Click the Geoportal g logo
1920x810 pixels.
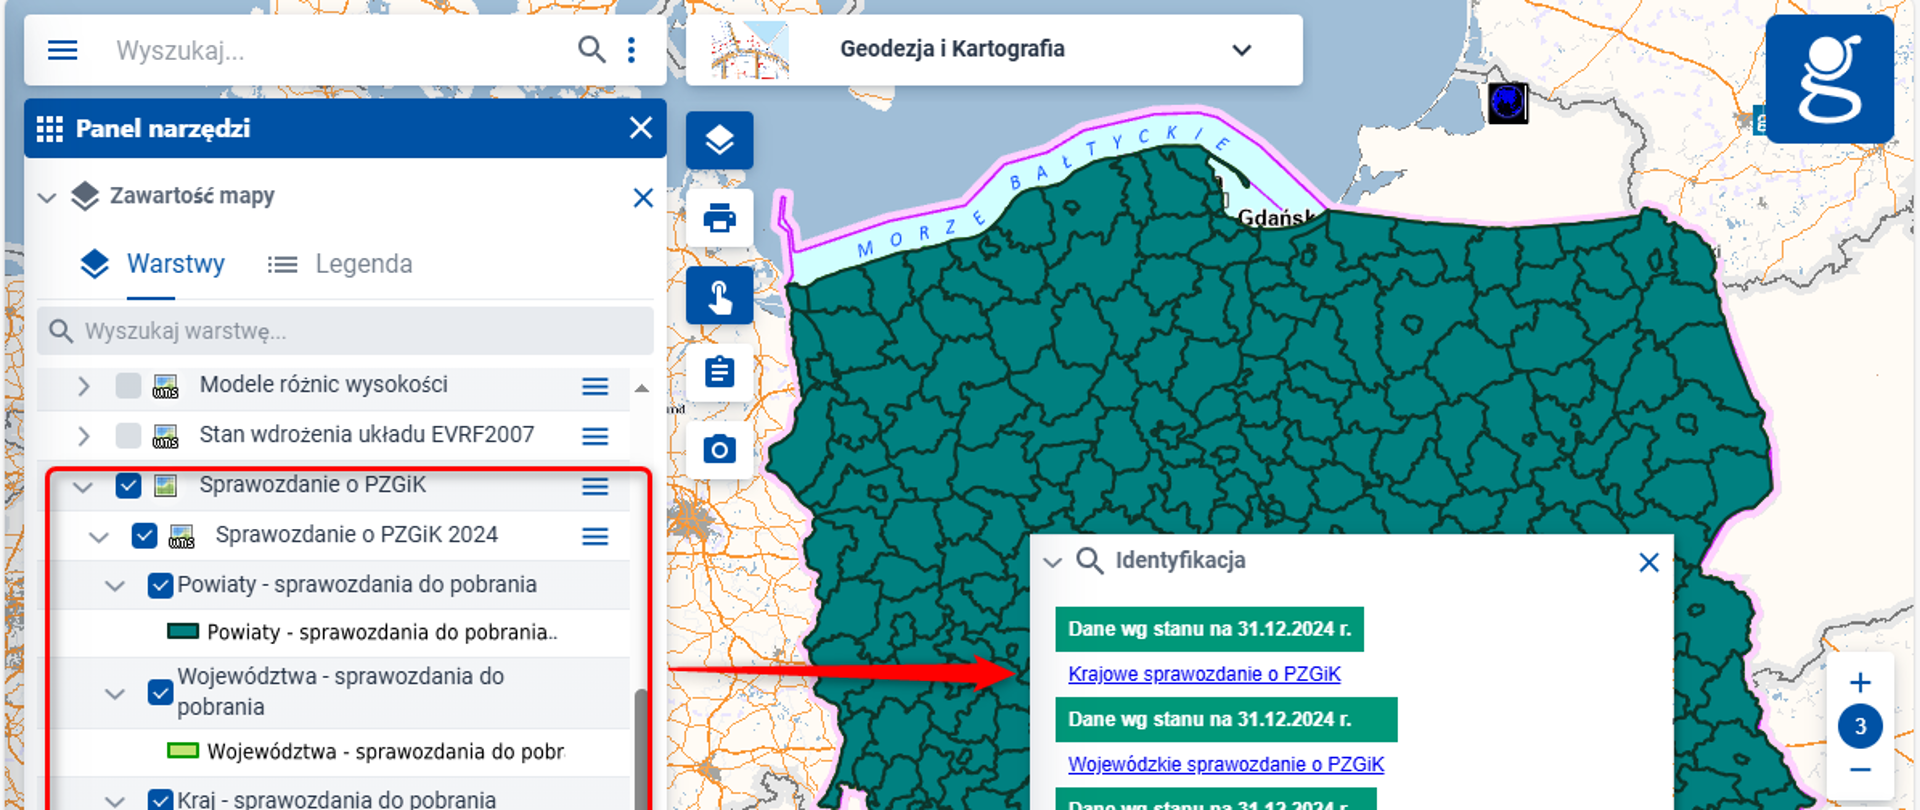(1829, 79)
